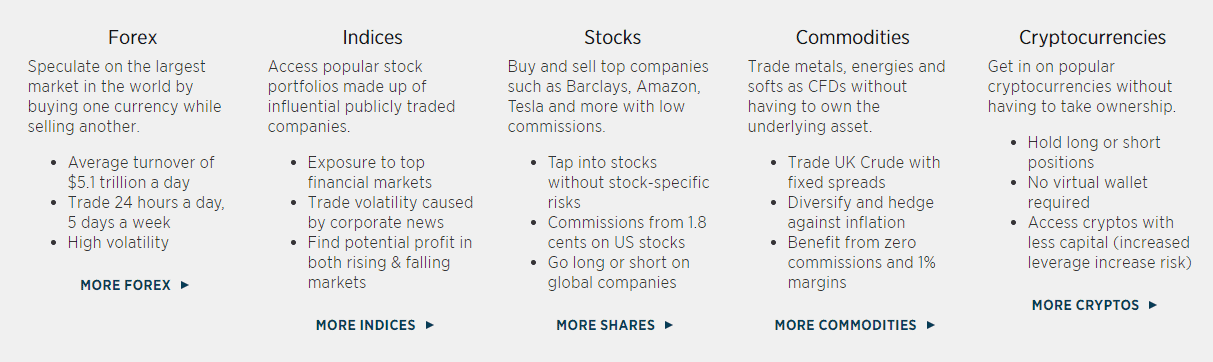Click the arrow icon beside More Indices
The width and height of the screenshot is (1213, 362).
point(430,325)
